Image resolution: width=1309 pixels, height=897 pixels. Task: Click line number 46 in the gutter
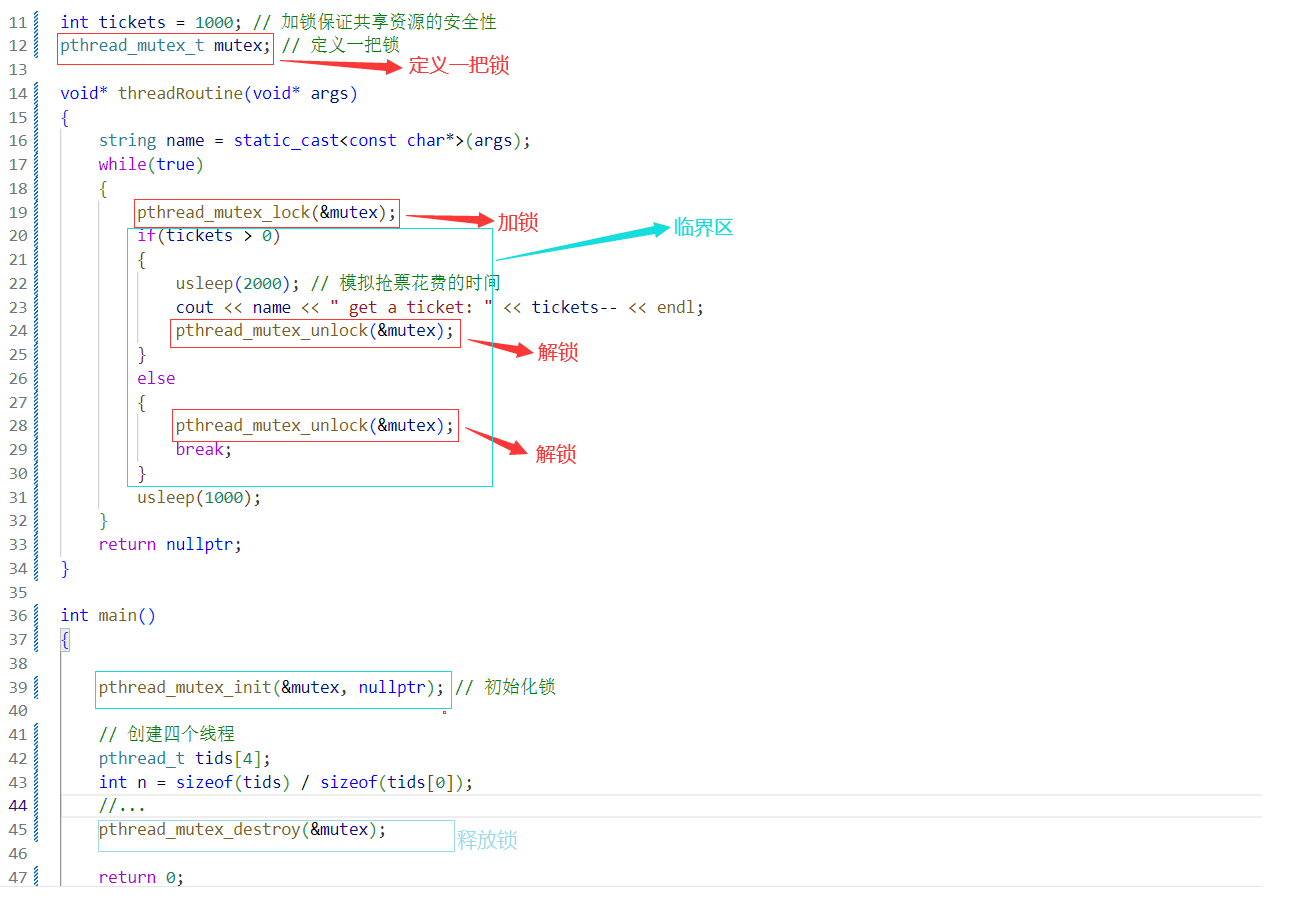coord(18,853)
